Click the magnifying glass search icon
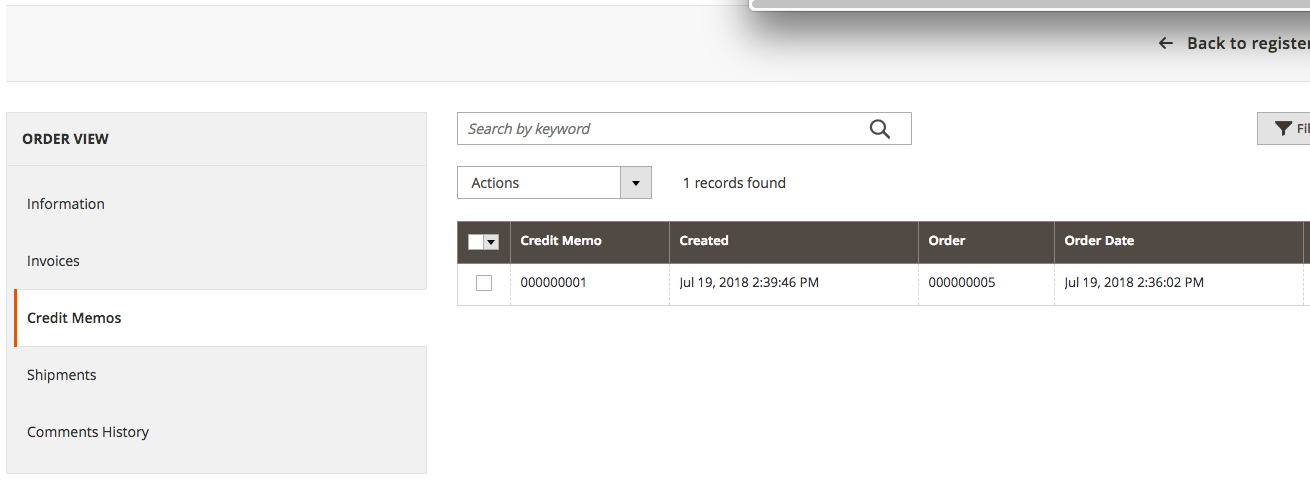Viewport: 1310px width, 486px height. pyautogui.click(x=880, y=129)
